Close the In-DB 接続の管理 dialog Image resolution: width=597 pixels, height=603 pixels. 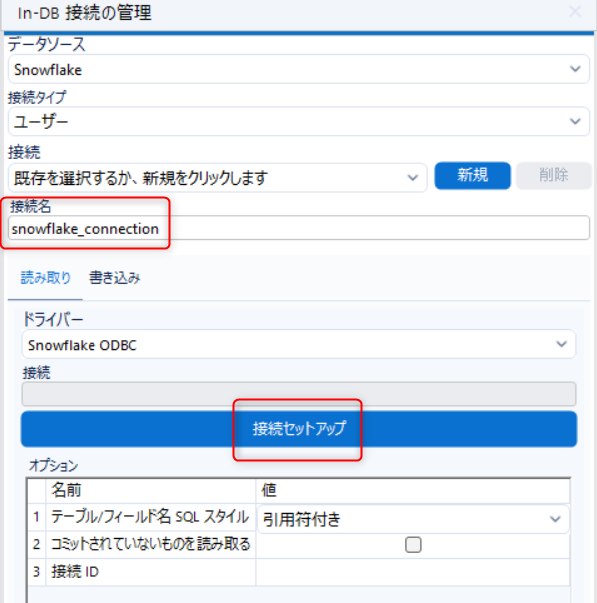pos(575,12)
